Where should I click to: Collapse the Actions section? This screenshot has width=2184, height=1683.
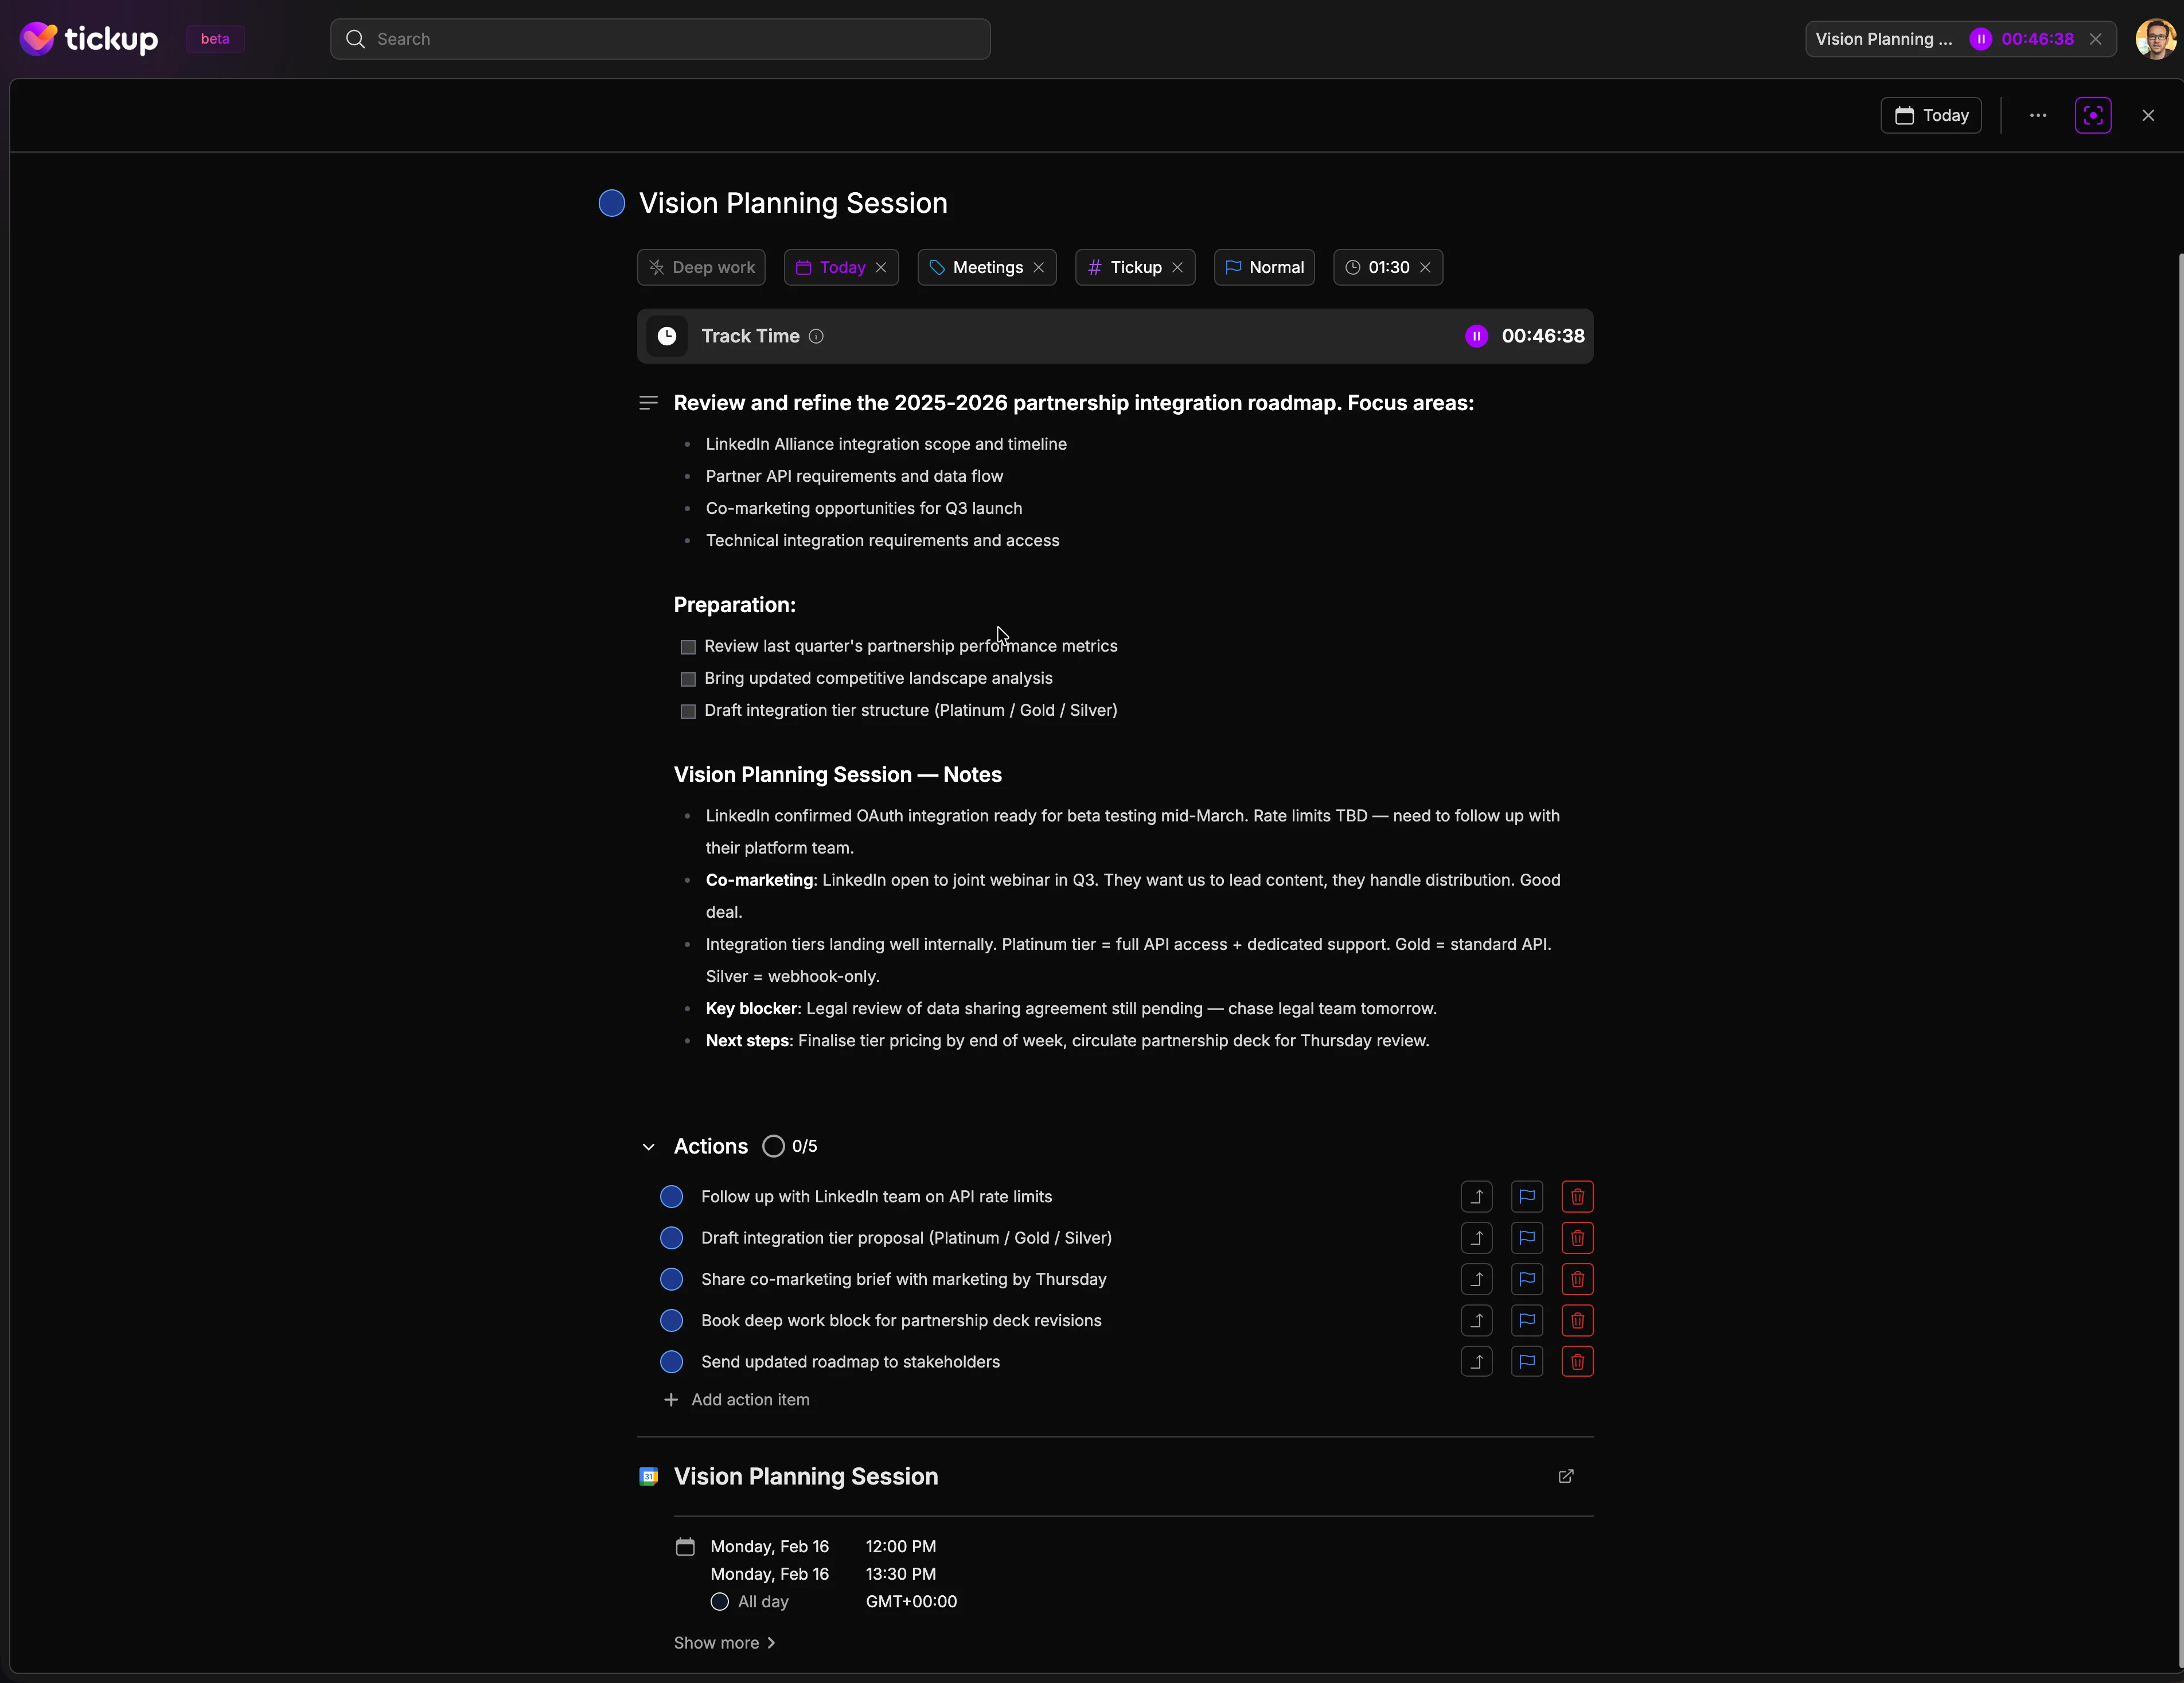click(x=648, y=1147)
